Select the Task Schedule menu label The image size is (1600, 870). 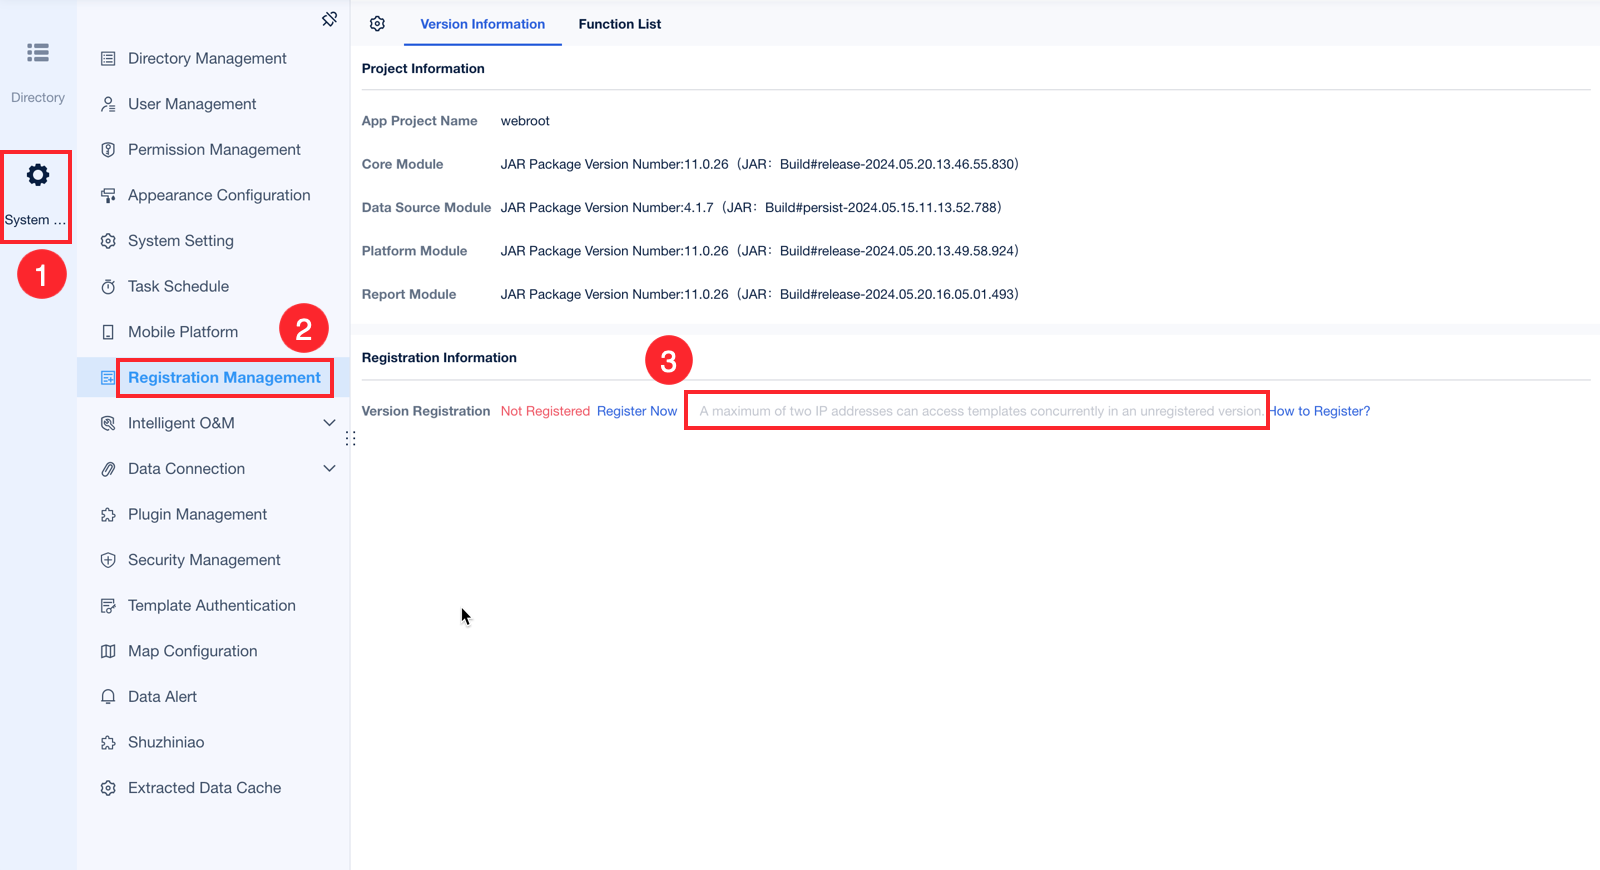(x=178, y=287)
